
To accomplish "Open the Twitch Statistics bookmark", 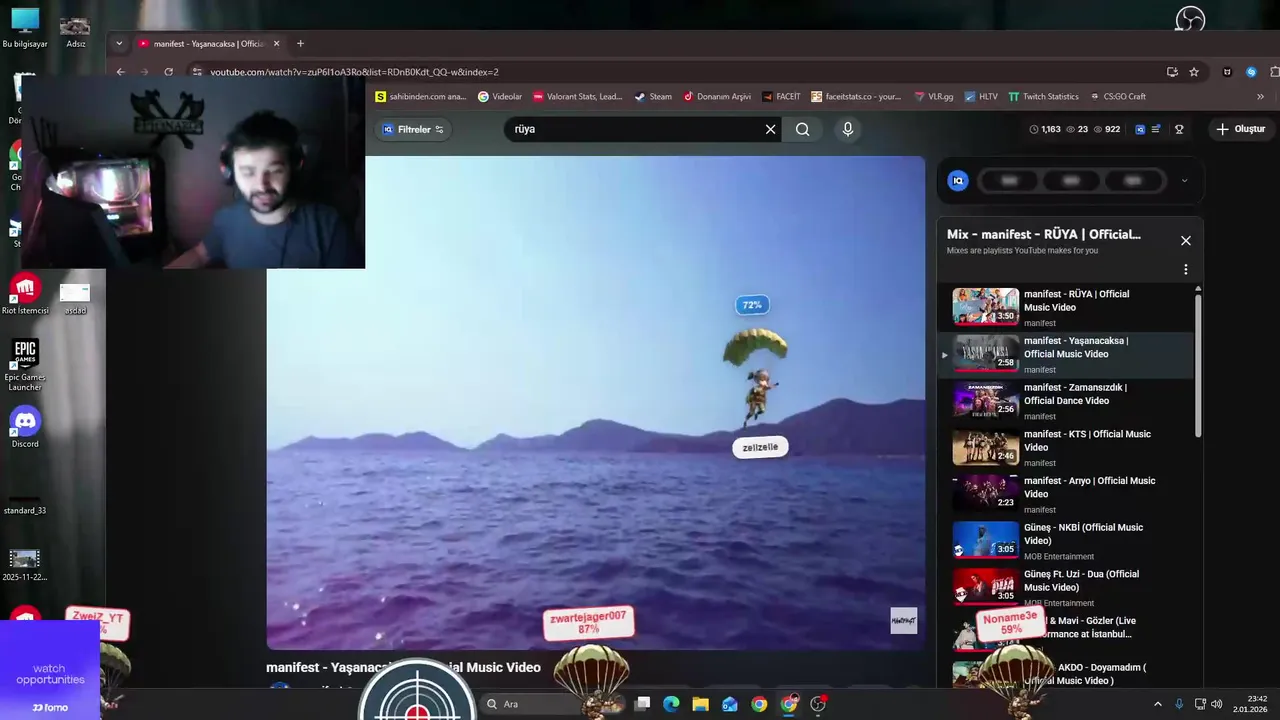I will (x=1043, y=97).
